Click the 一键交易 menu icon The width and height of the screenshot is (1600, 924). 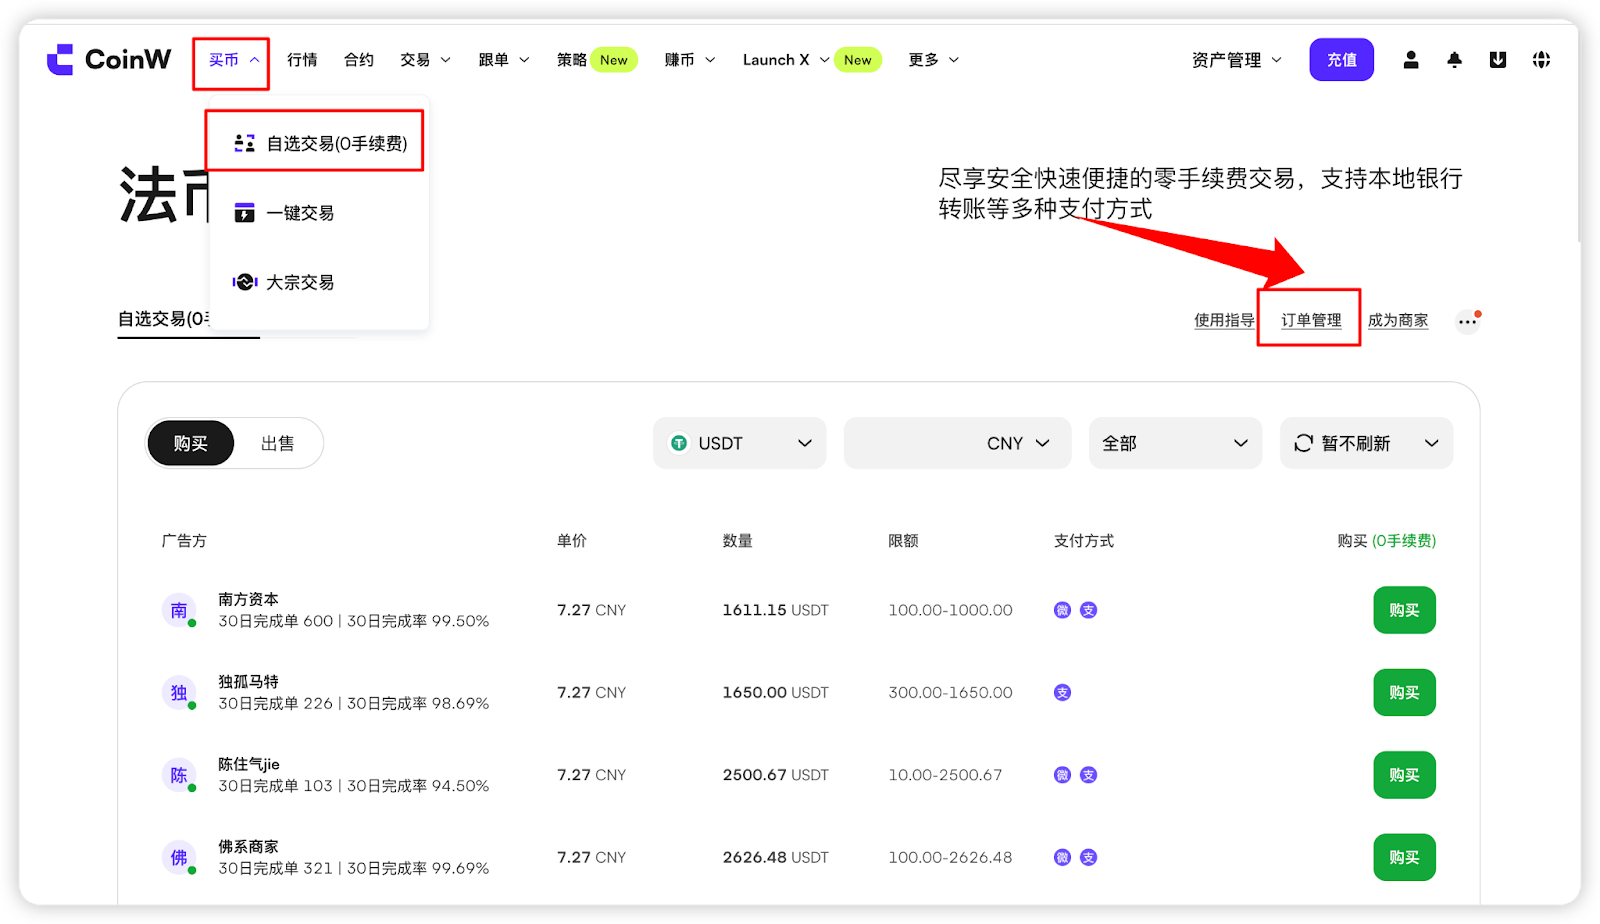[x=244, y=213]
